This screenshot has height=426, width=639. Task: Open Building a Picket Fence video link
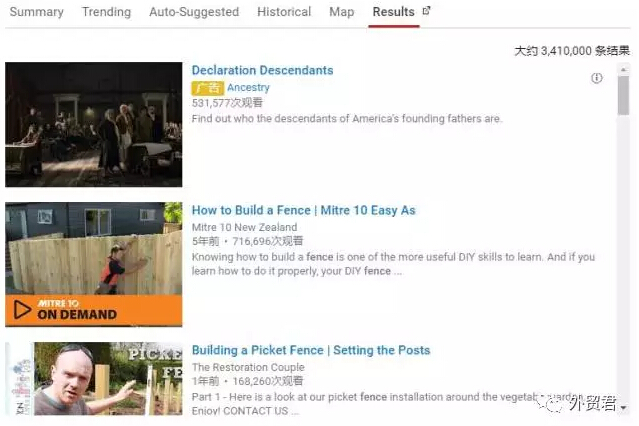point(310,350)
